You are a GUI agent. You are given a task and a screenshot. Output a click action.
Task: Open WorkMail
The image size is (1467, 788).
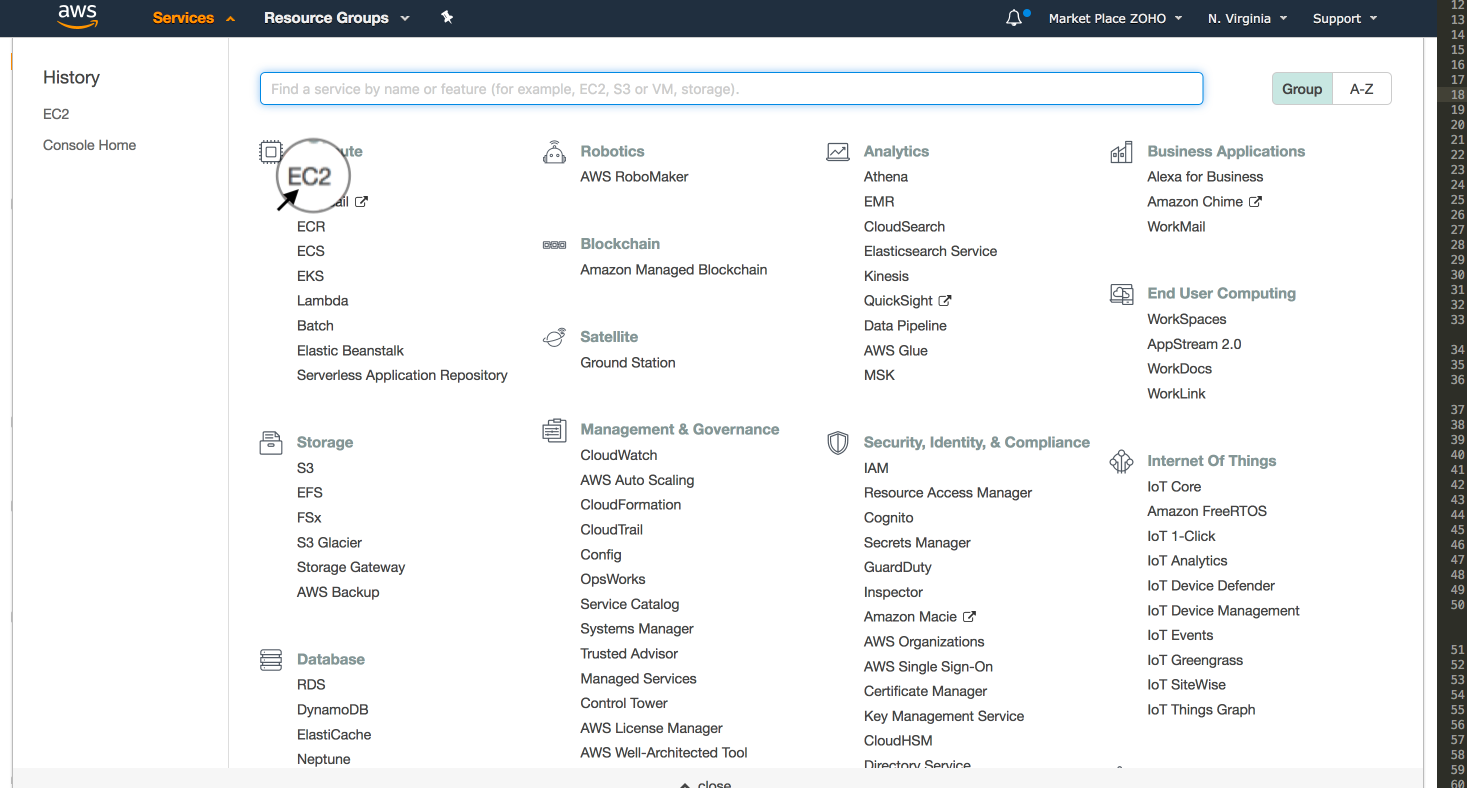pyautogui.click(x=1176, y=227)
